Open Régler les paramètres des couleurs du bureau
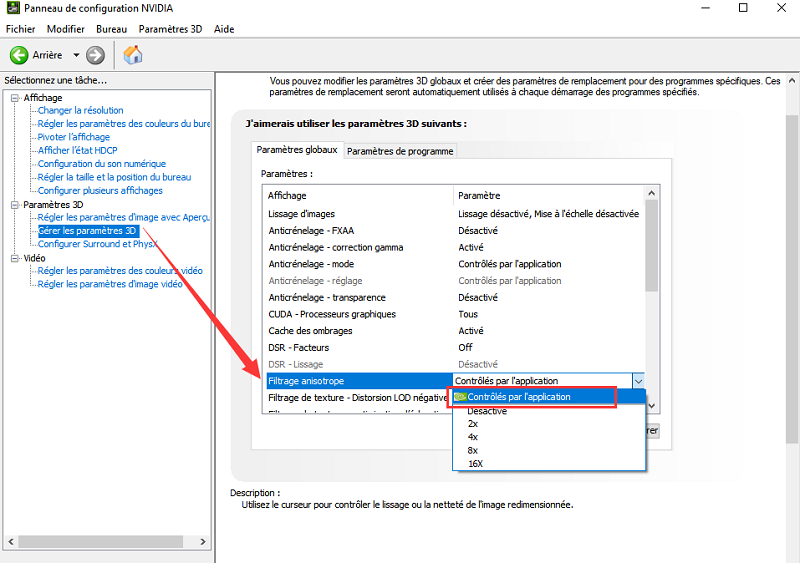Image resolution: width=800 pixels, height=563 pixels. (123, 124)
